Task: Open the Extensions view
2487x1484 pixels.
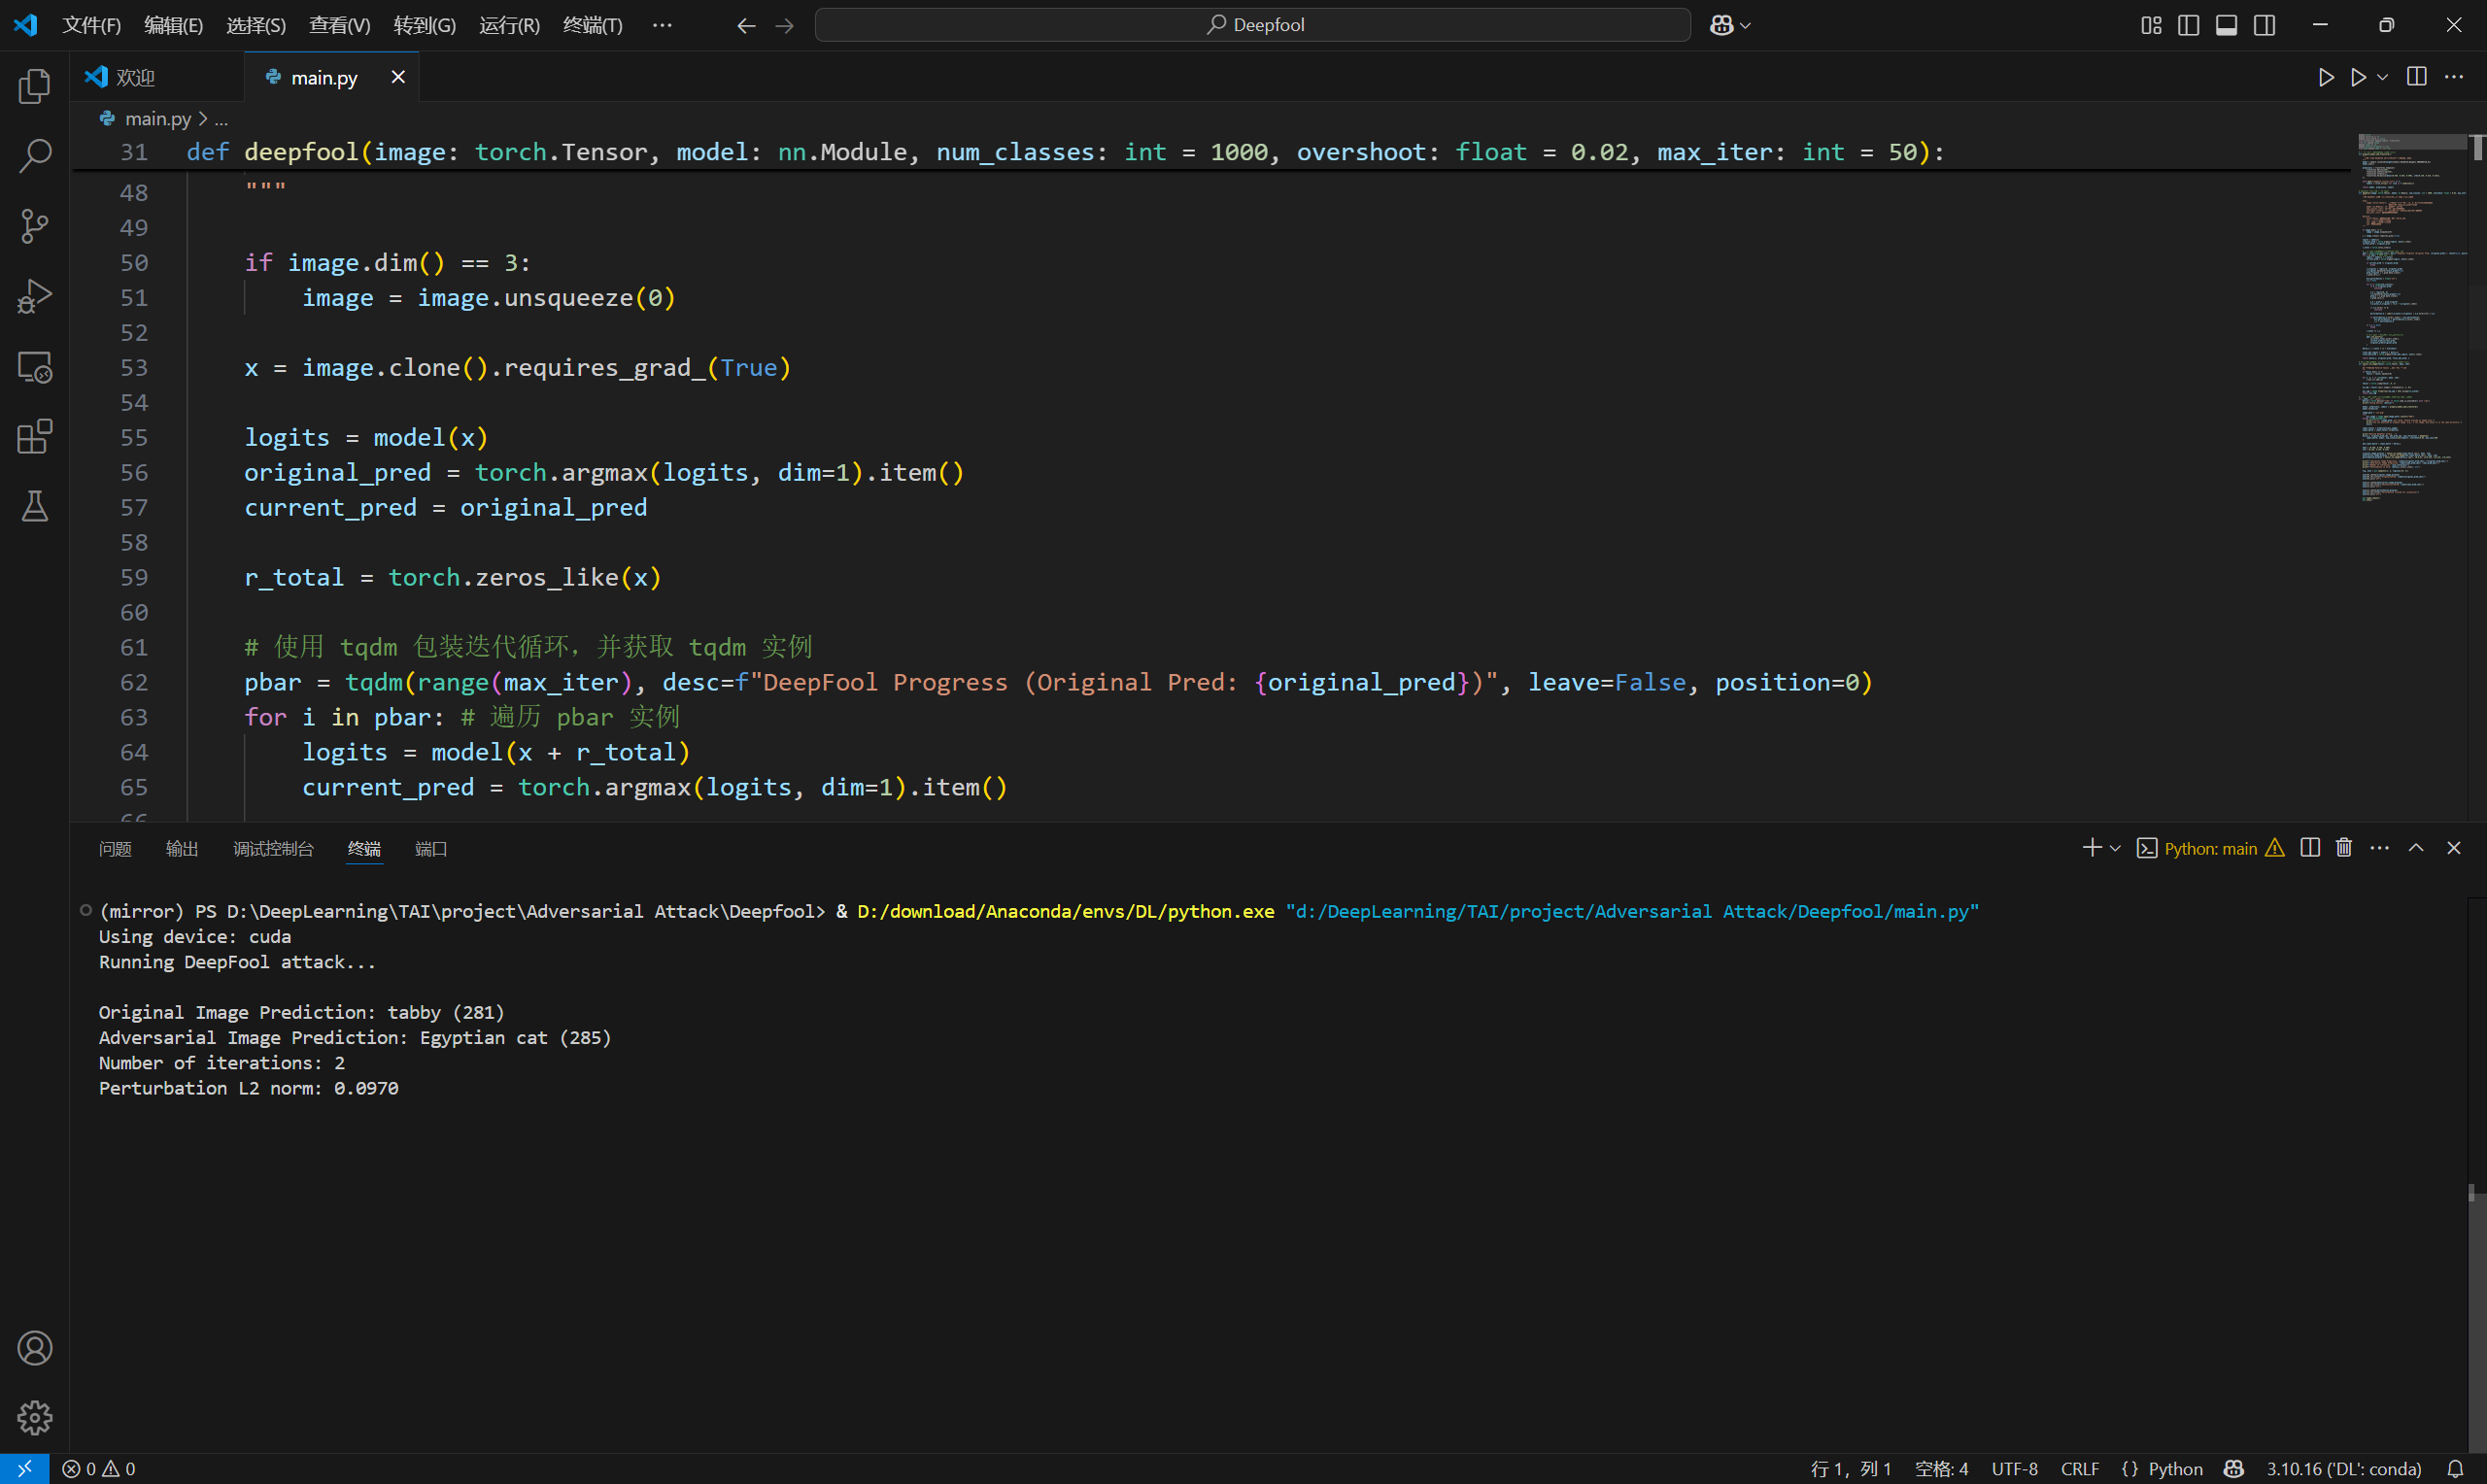Action: coord(35,437)
